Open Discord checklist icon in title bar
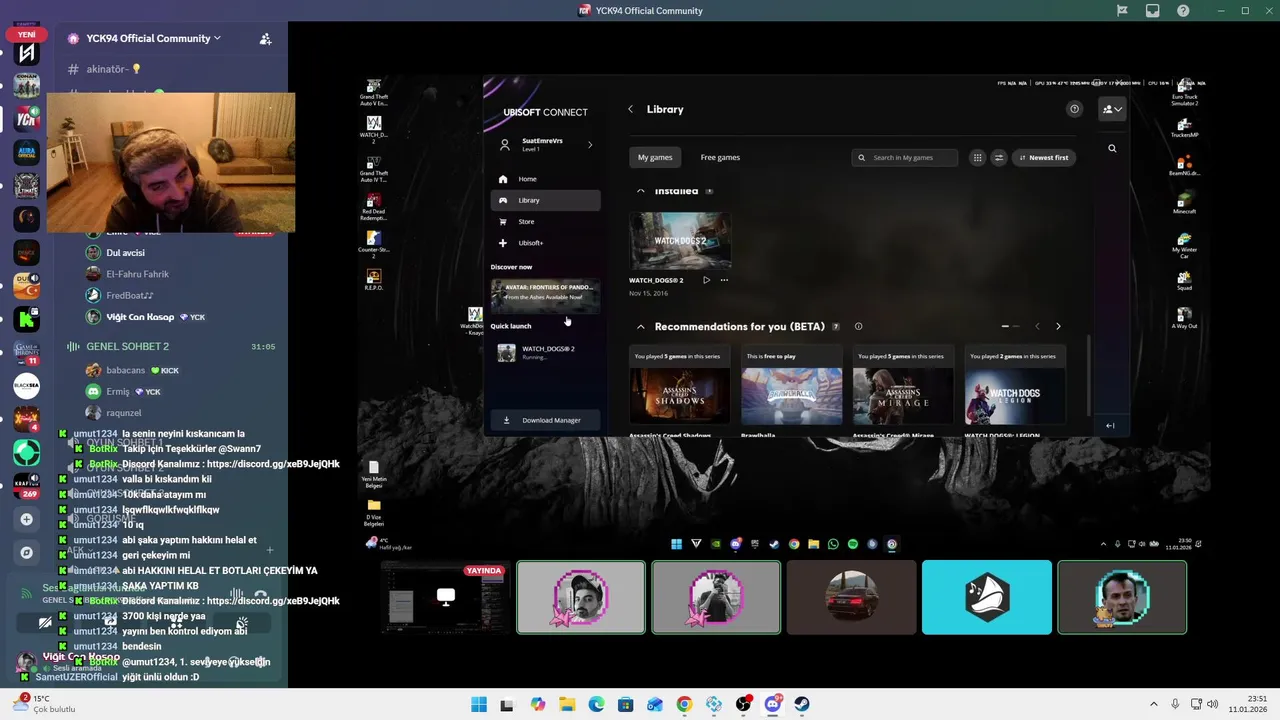This screenshot has height=720, width=1280. [x=1122, y=11]
